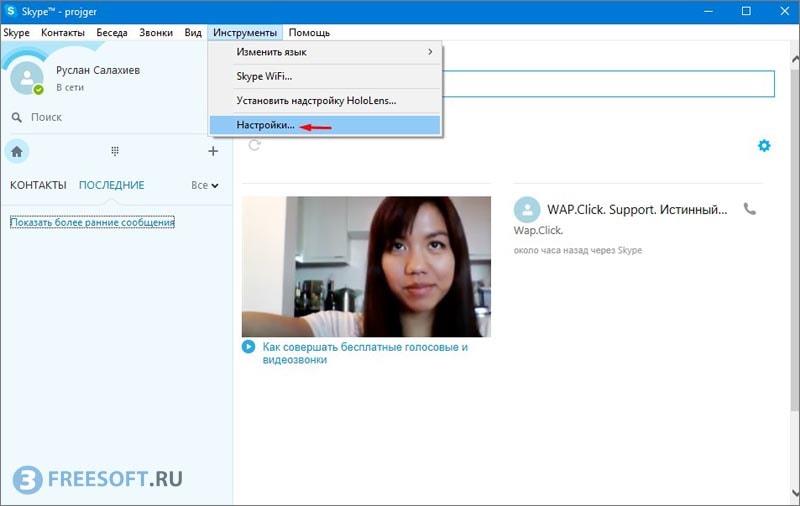The image size is (800, 506).
Task: Click the Skype logo in title bar
Action: point(10,11)
